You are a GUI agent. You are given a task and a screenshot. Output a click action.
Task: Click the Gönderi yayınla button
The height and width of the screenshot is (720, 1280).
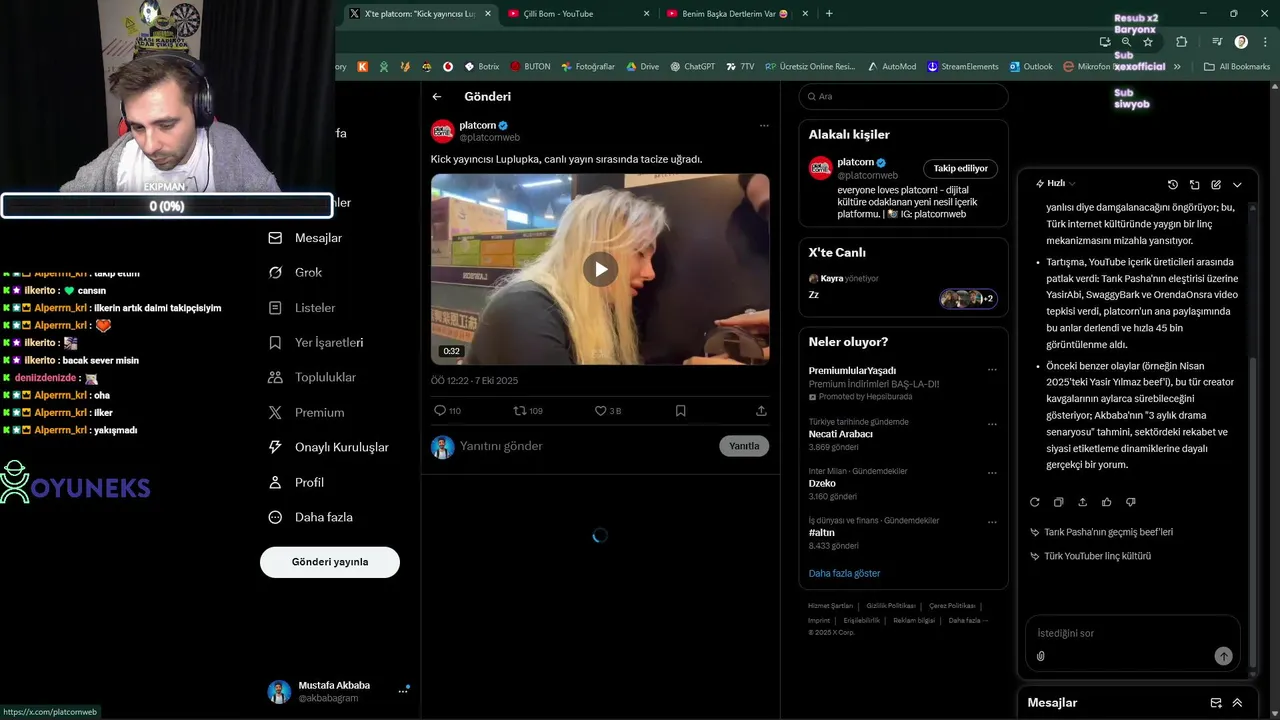(330, 562)
